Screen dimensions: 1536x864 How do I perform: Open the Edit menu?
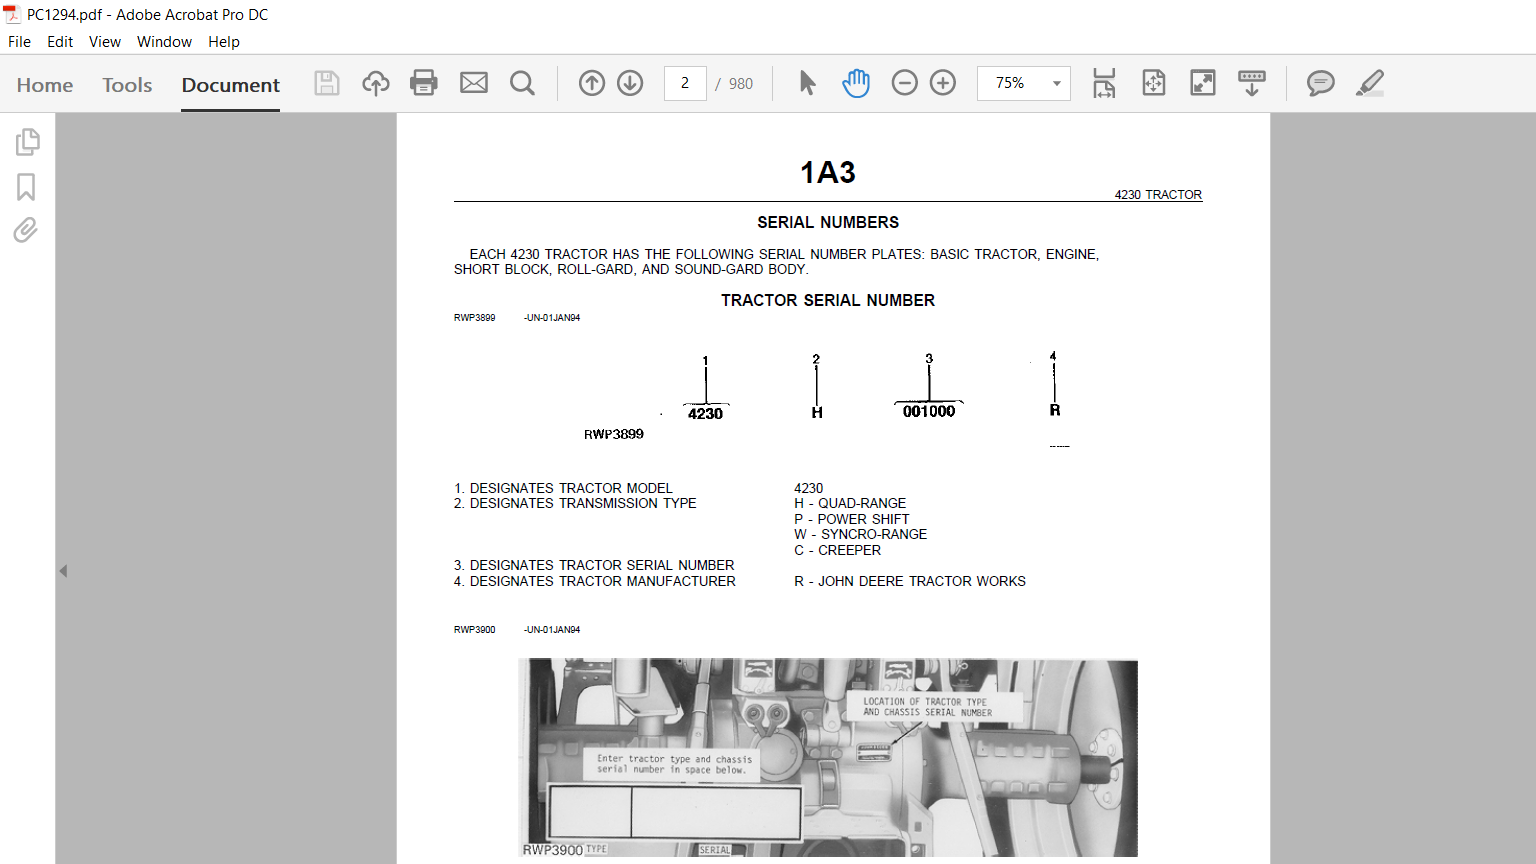[60, 42]
